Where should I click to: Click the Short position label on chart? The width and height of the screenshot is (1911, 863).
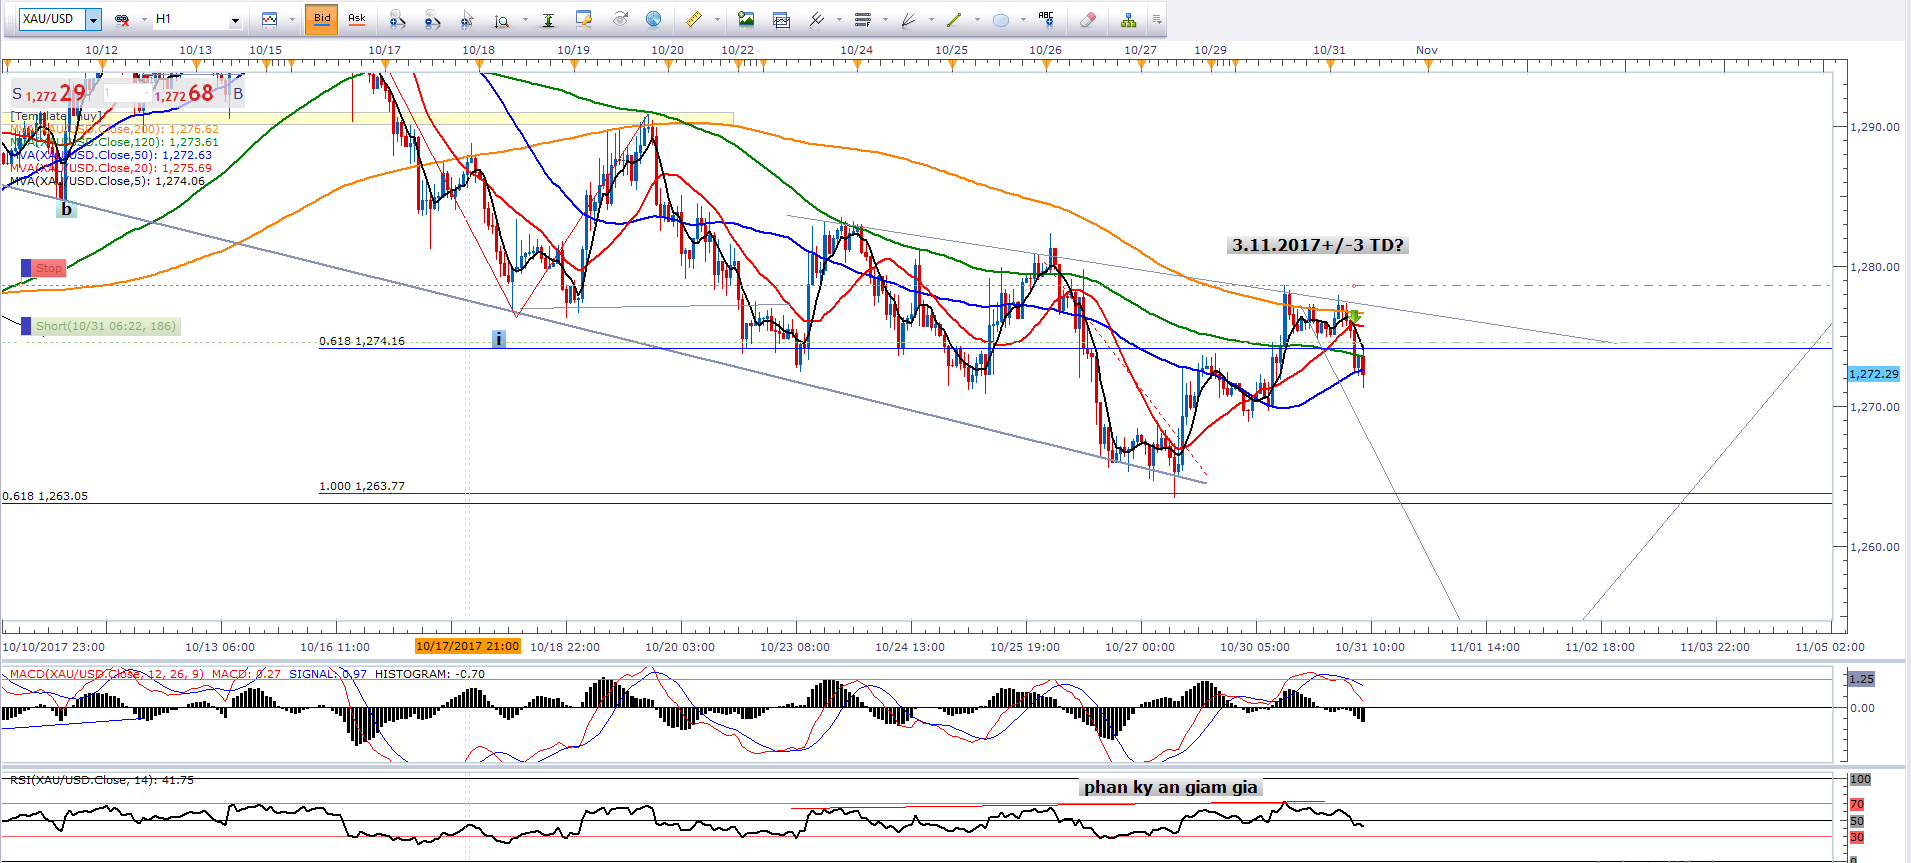pyautogui.click(x=105, y=326)
